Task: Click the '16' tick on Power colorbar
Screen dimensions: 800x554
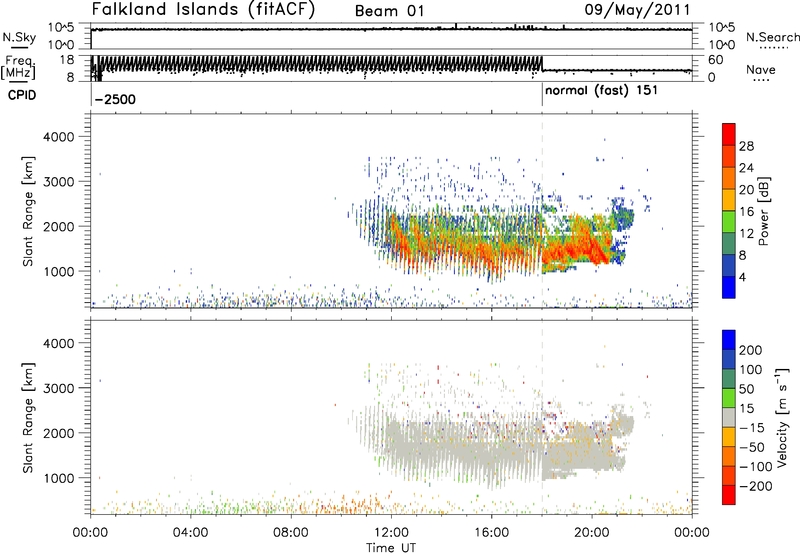Action: click(746, 212)
